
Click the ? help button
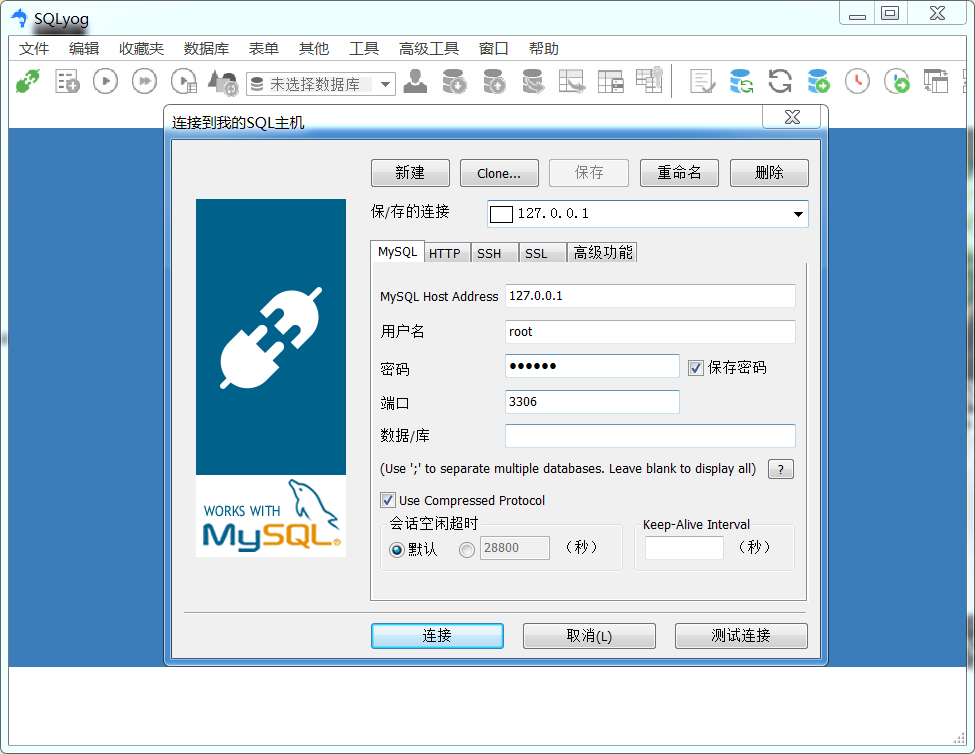click(781, 469)
